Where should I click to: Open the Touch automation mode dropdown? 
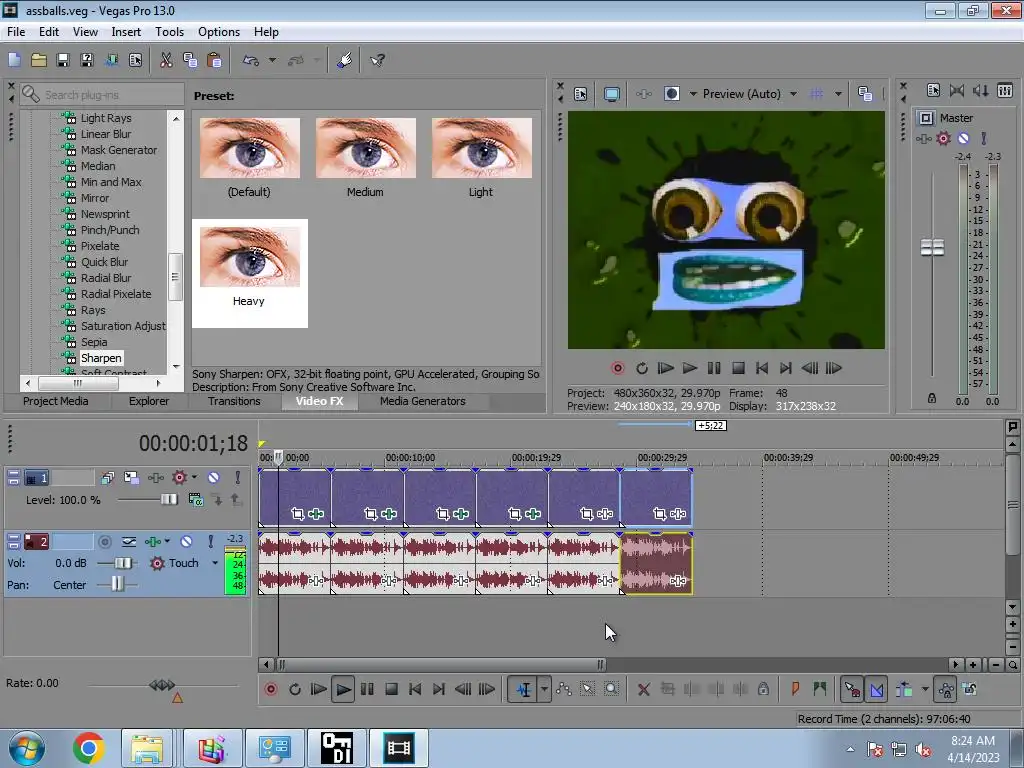pyautogui.click(x=215, y=563)
